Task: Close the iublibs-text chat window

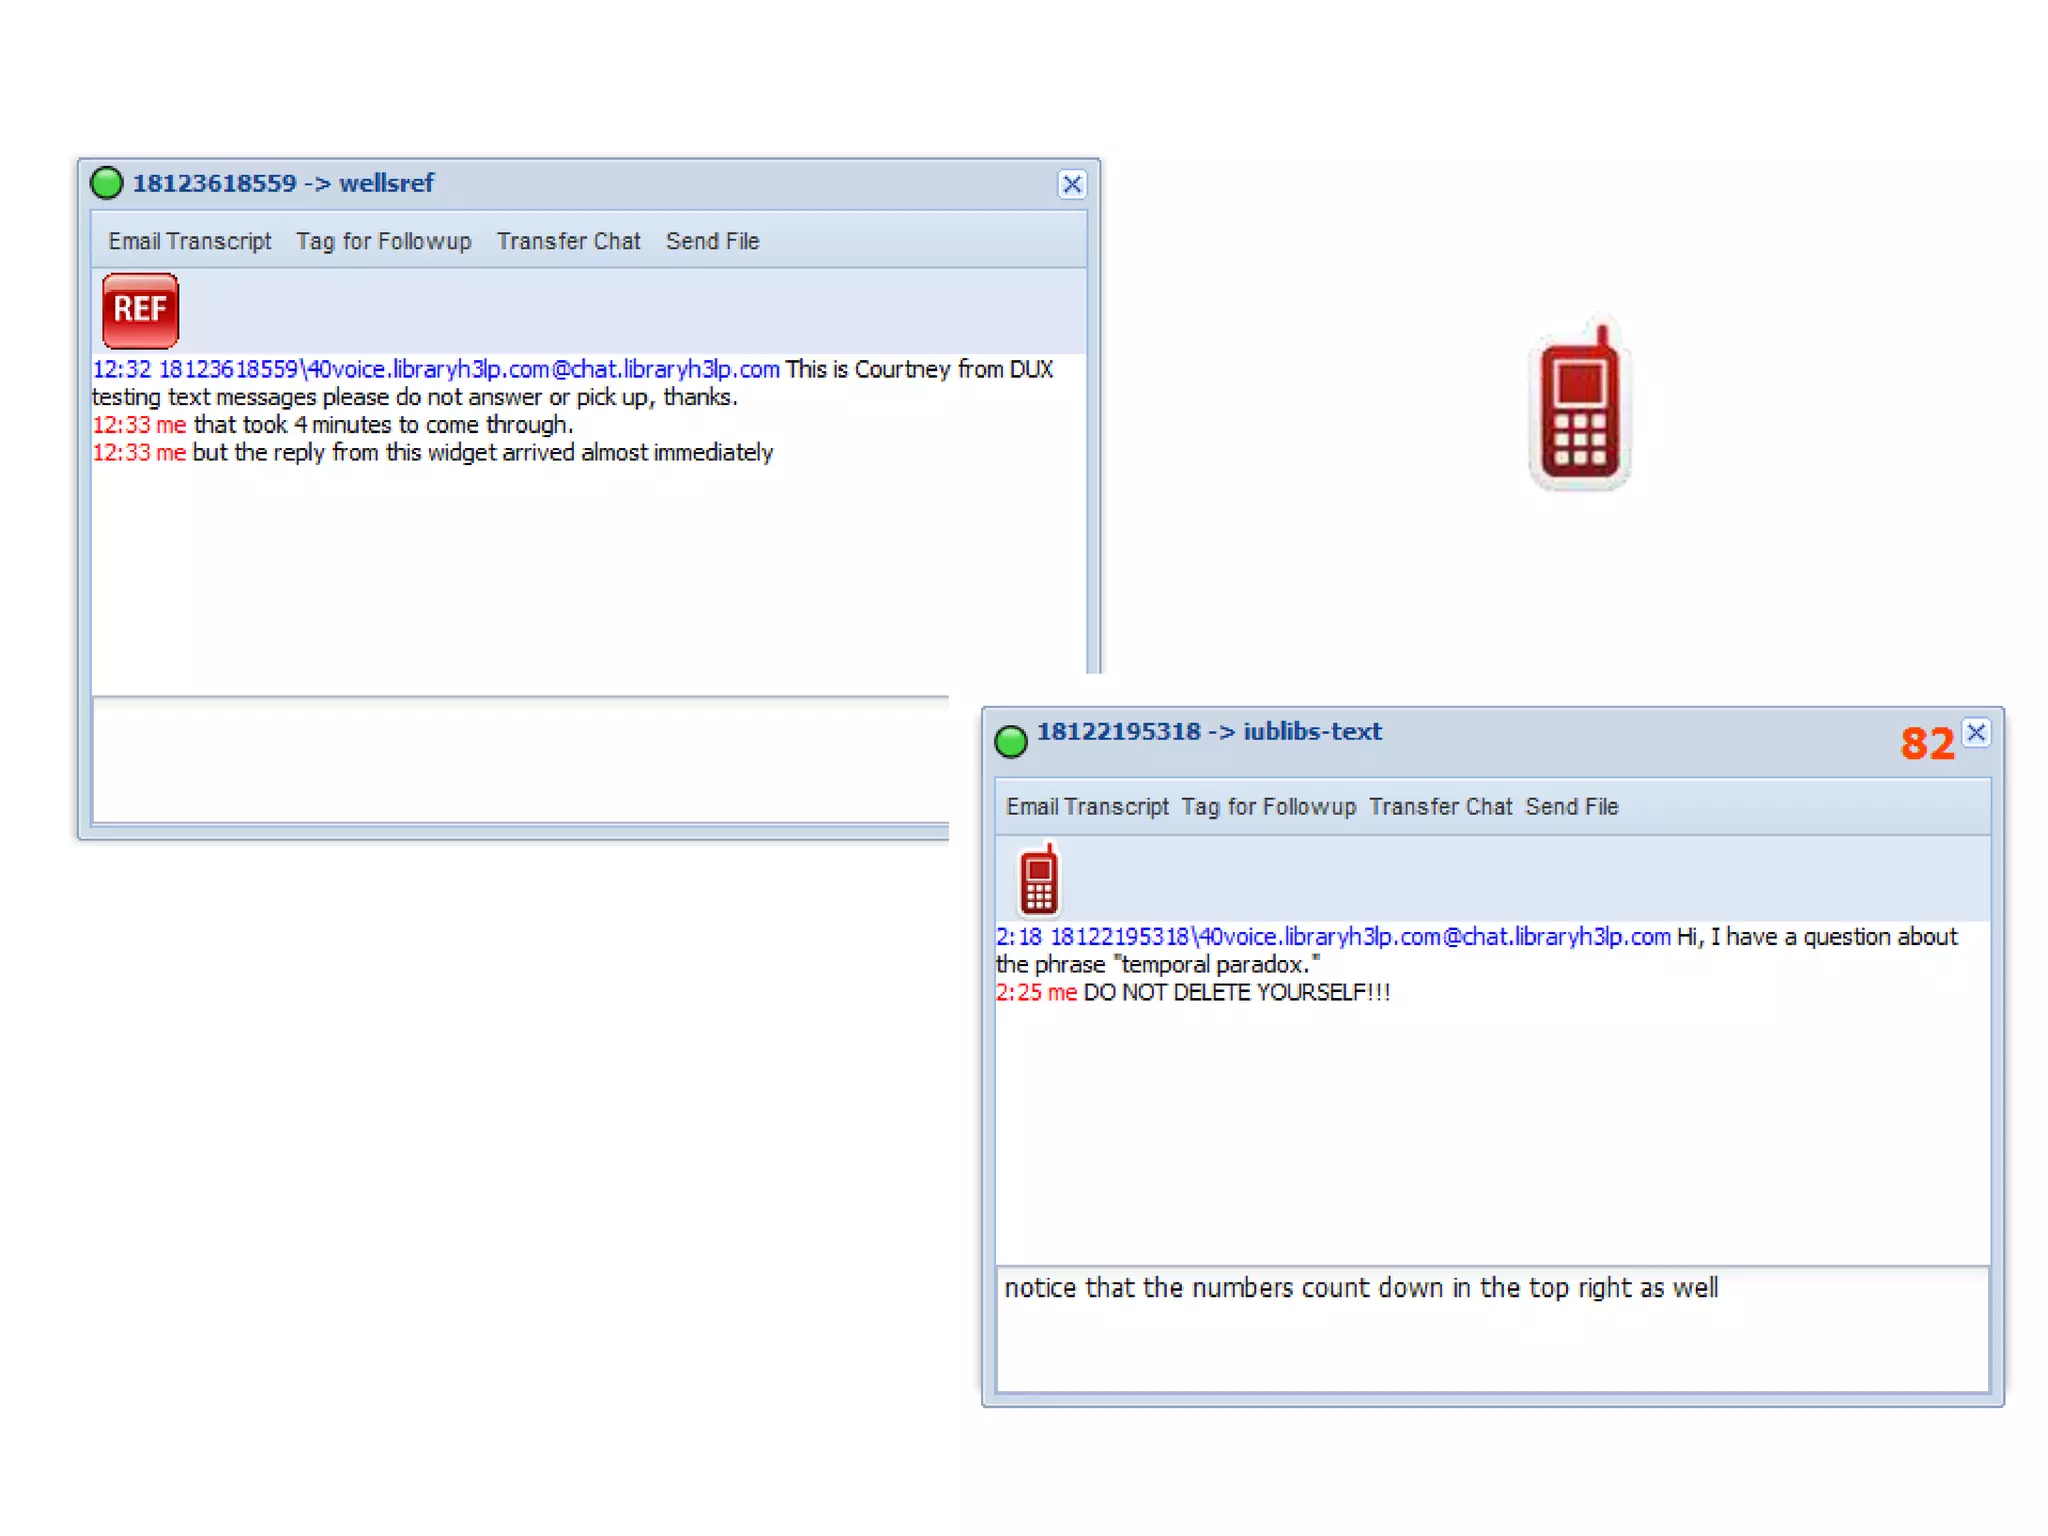Action: [x=1975, y=732]
